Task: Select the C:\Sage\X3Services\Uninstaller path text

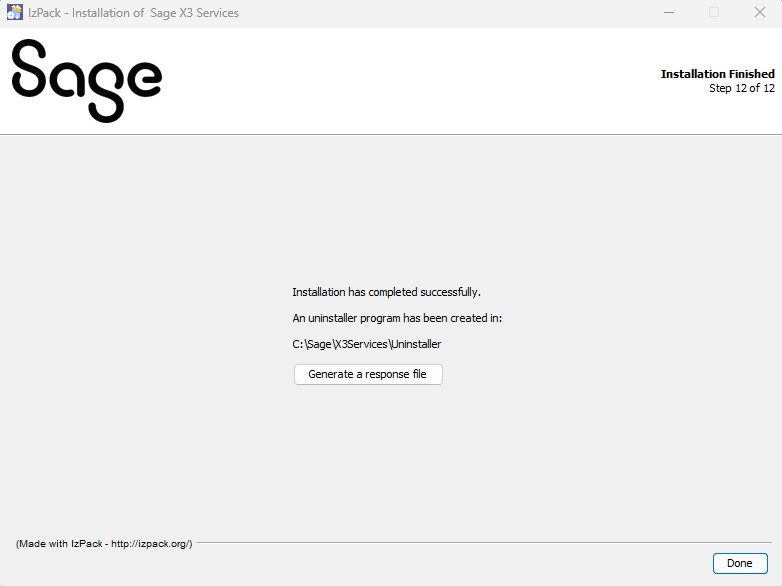Action: click(366, 344)
